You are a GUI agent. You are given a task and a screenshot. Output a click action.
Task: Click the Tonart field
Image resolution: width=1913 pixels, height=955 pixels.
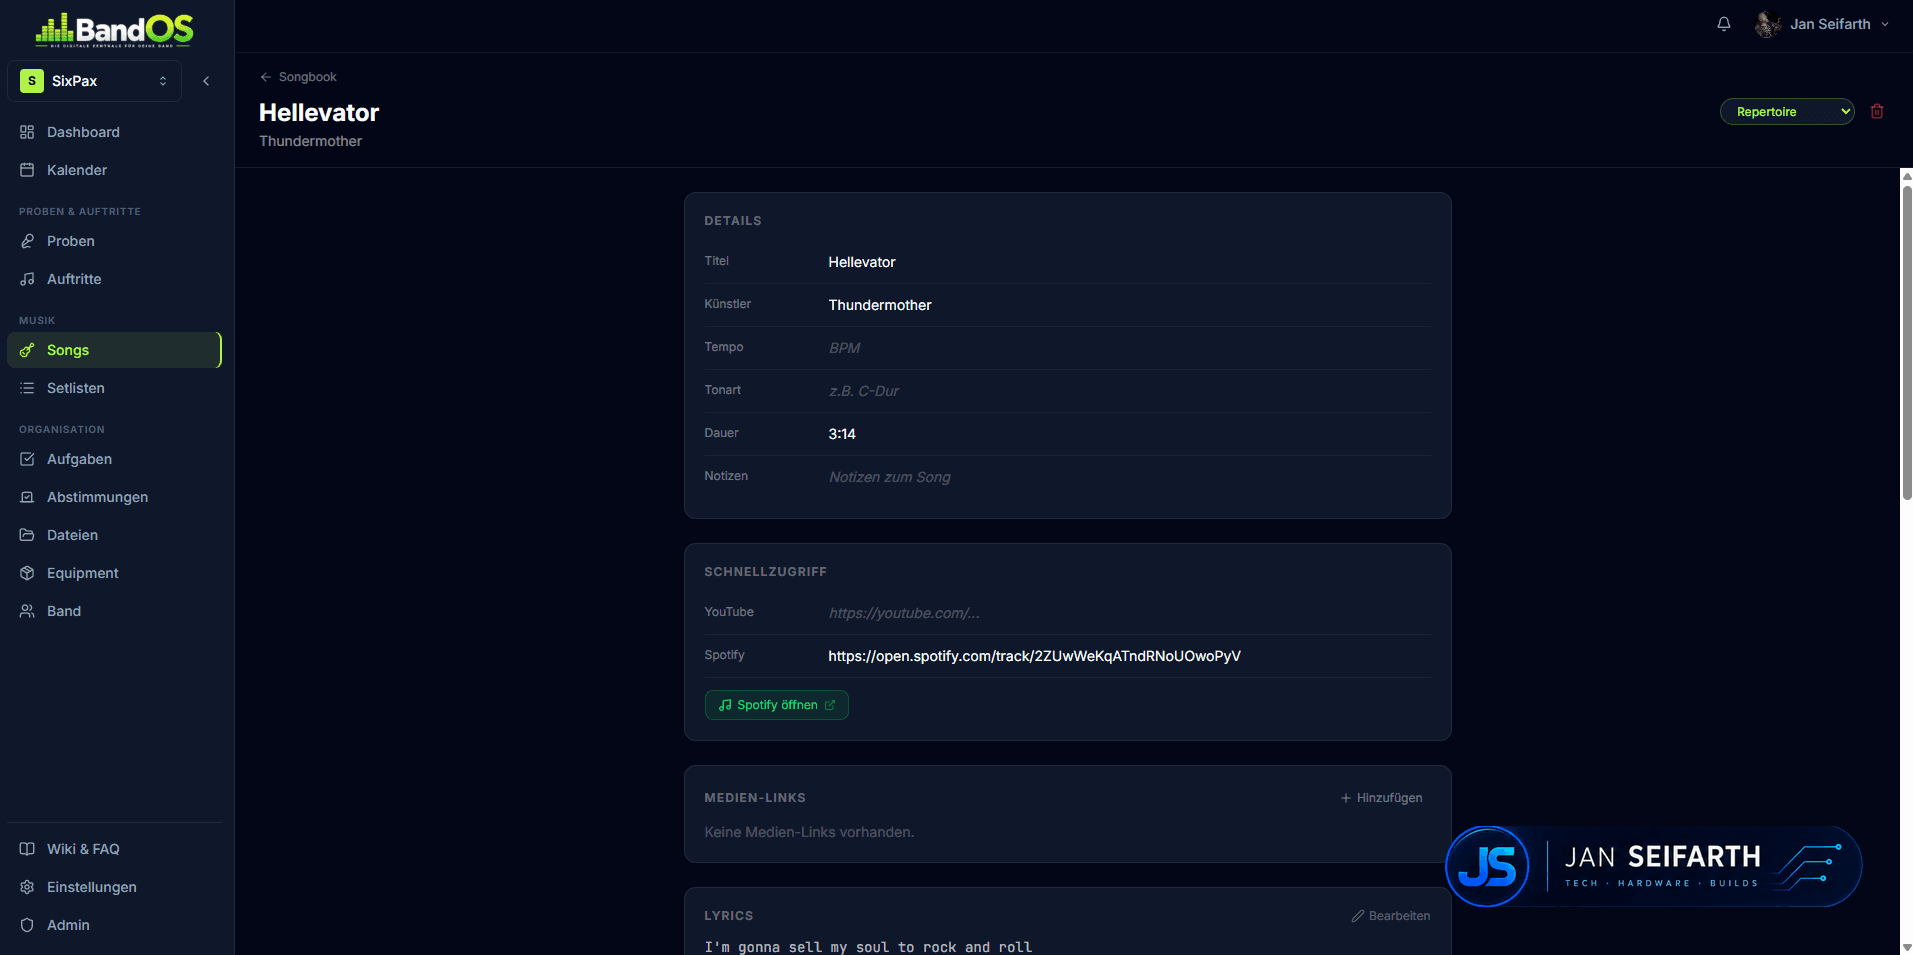pyautogui.click(x=1129, y=391)
